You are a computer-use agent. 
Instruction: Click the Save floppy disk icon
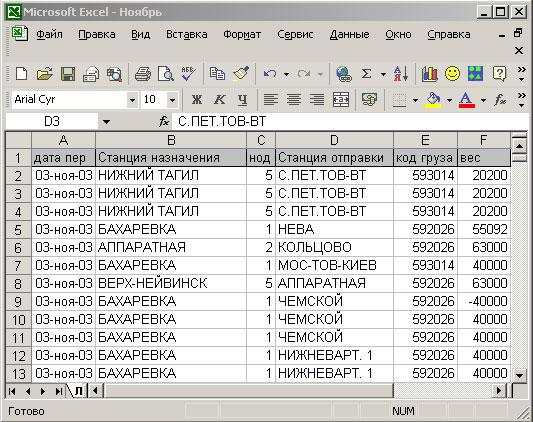68,74
